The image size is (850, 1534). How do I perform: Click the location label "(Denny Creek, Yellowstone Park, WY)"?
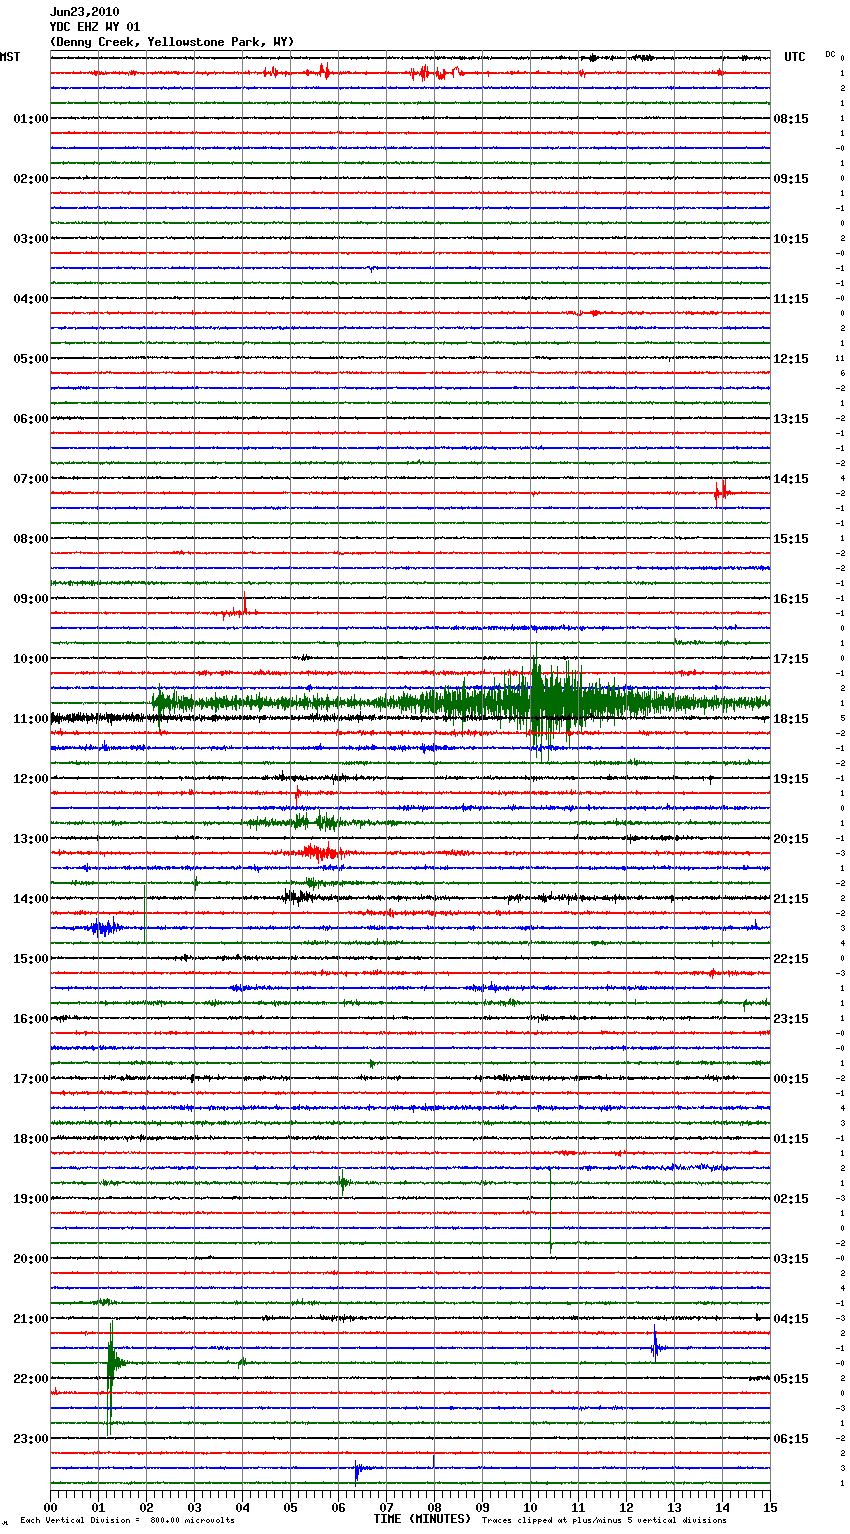tap(172, 42)
